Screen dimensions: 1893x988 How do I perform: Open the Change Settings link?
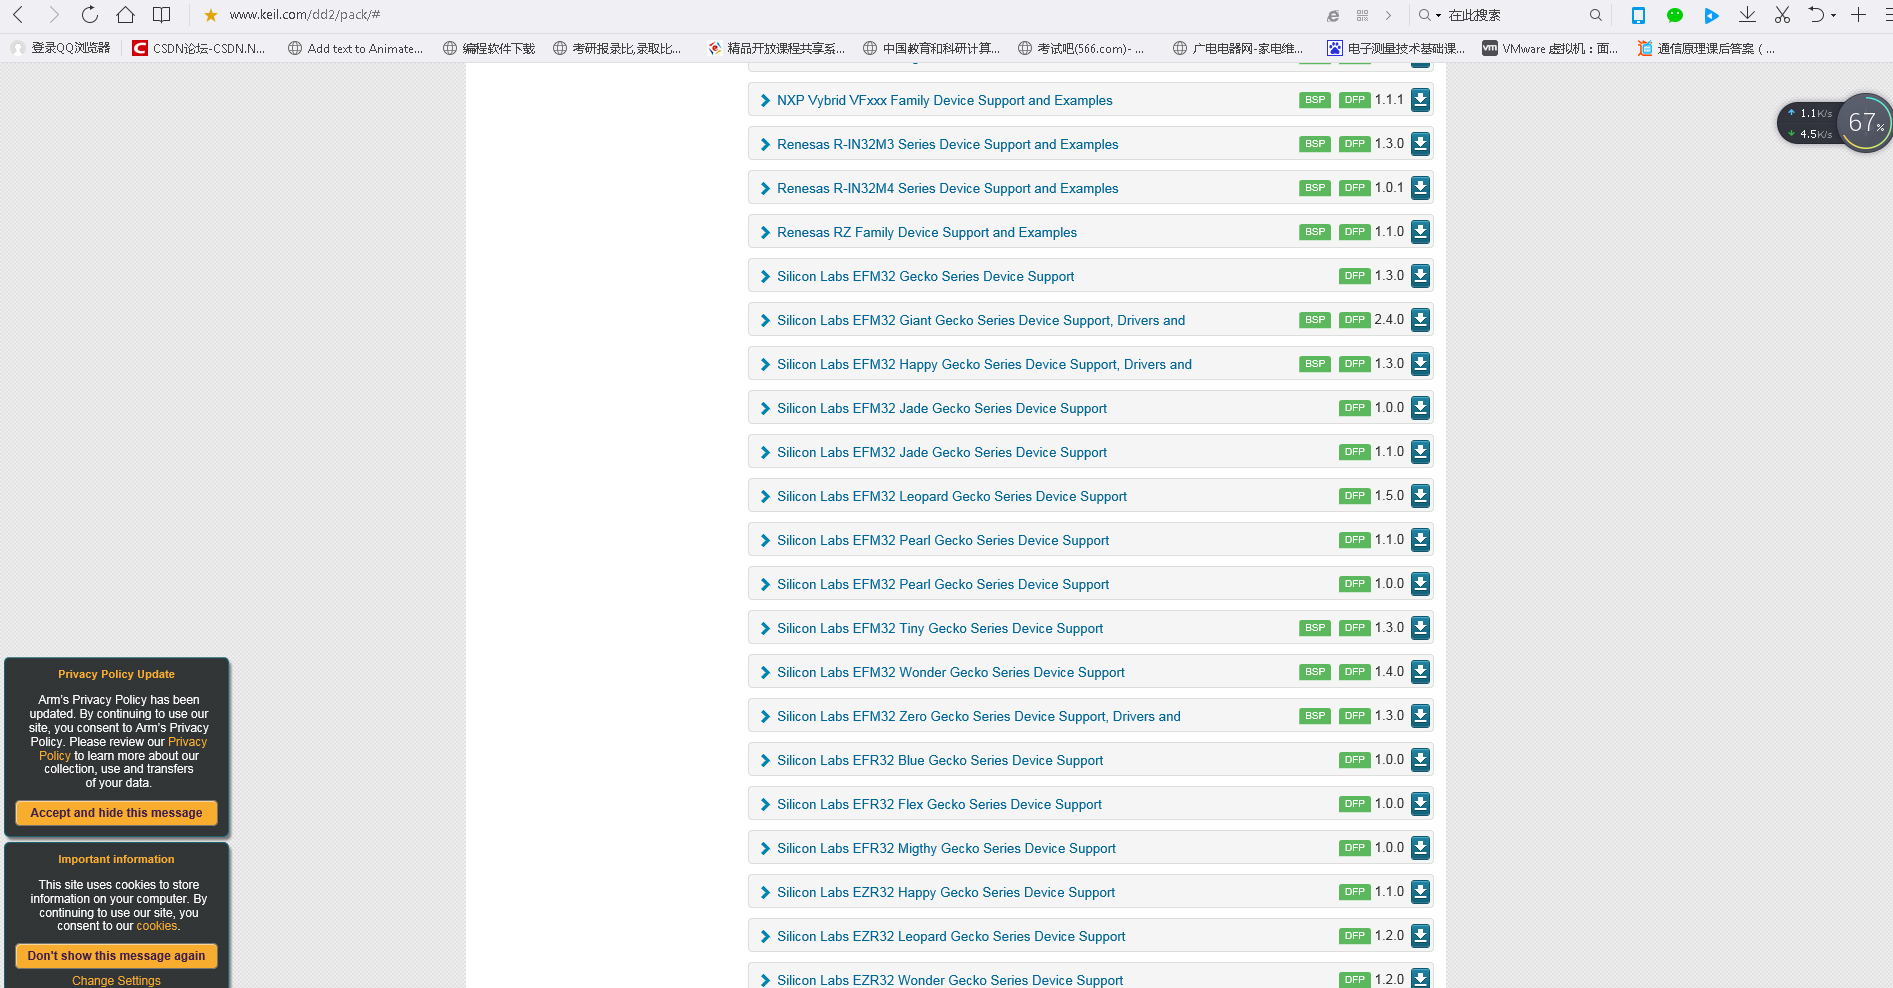pyautogui.click(x=116, y=981)
